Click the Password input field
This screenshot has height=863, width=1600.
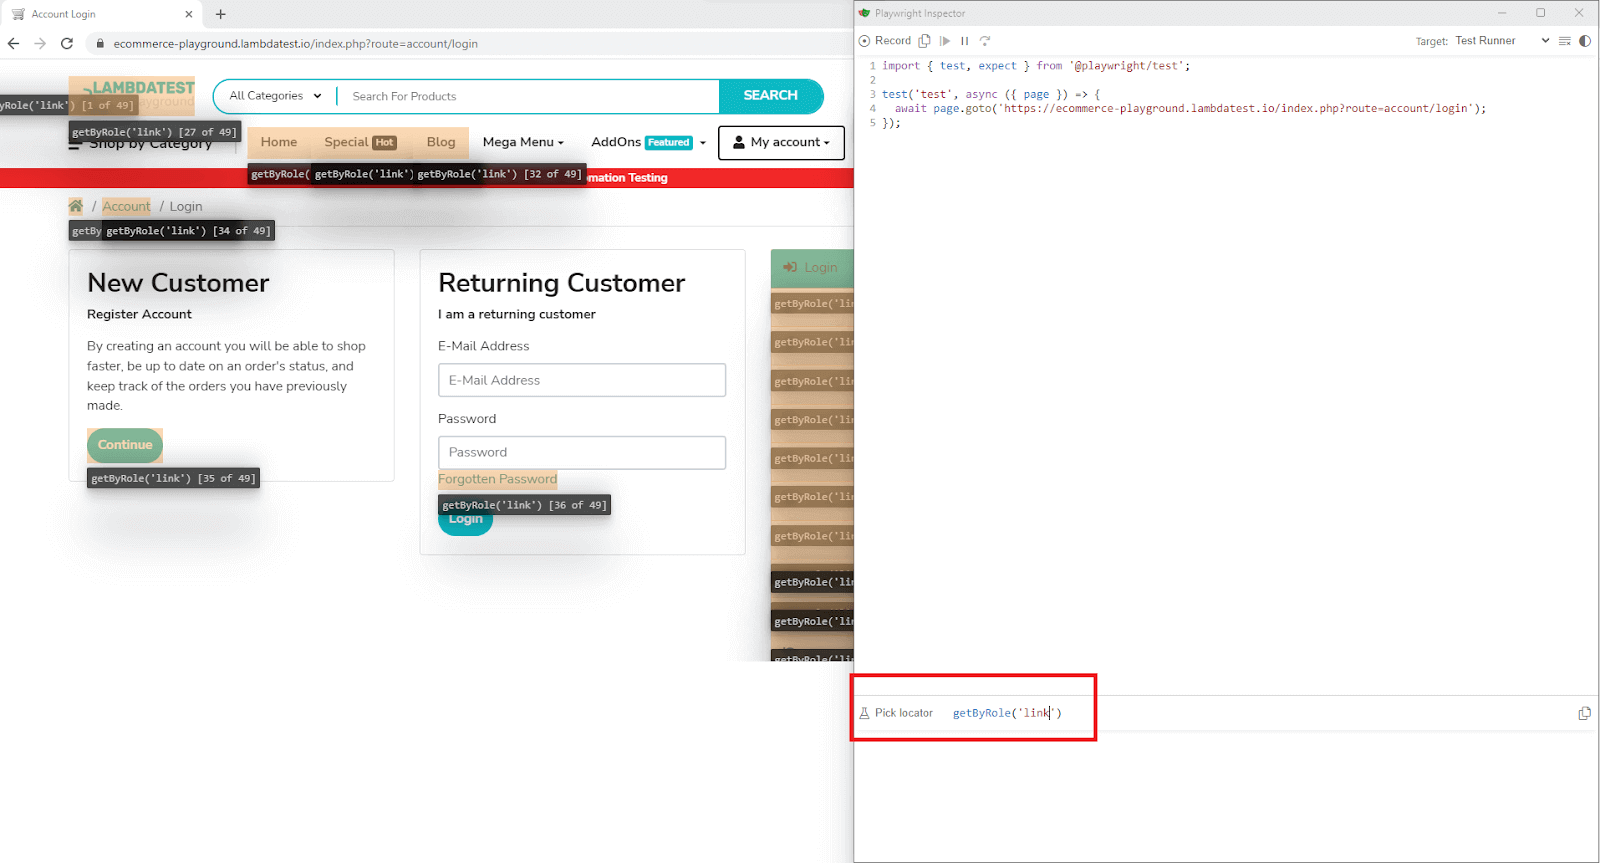coord(582,452)
